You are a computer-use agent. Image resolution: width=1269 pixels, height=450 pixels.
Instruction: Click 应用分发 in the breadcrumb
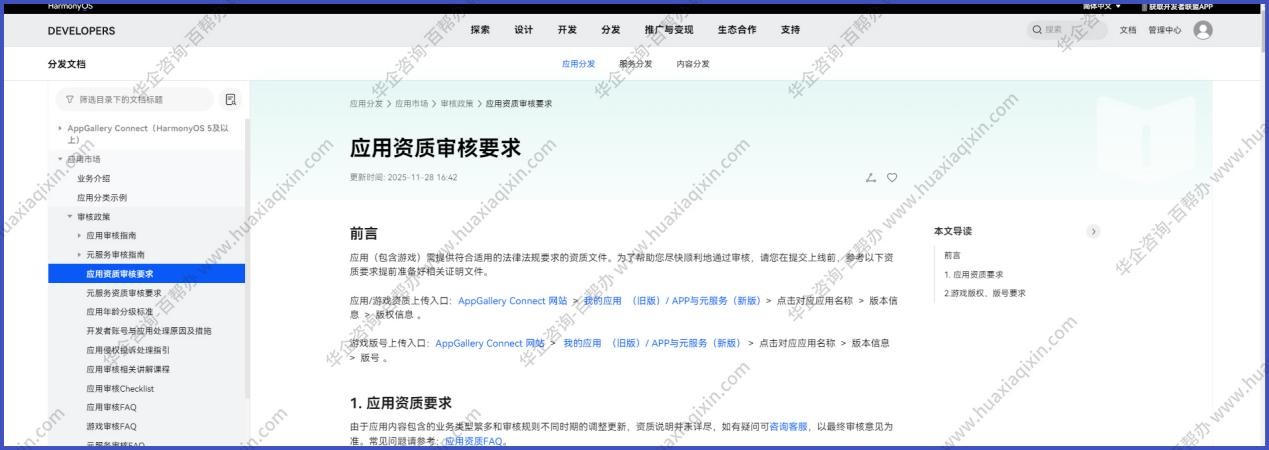(x=366, y=103)
